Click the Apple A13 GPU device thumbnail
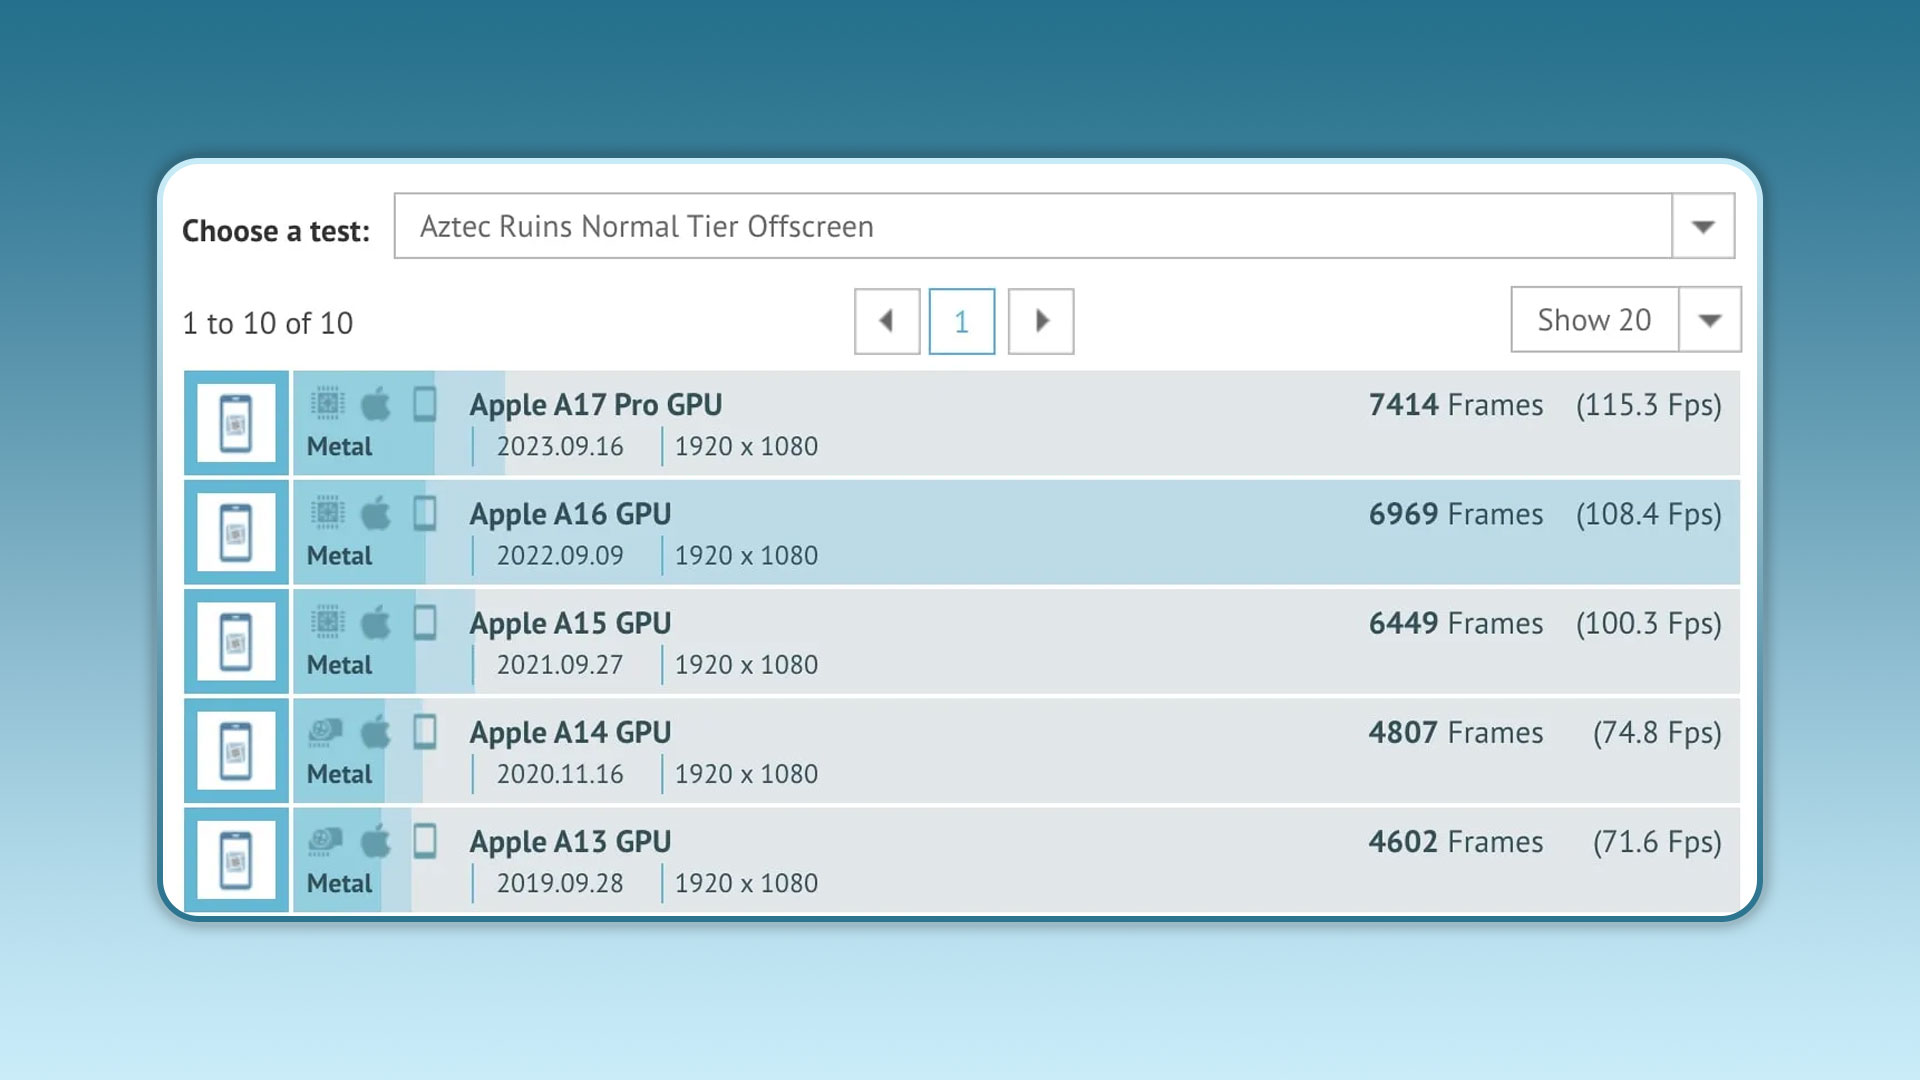The image size is (1920, 1080). pos(236,860)
